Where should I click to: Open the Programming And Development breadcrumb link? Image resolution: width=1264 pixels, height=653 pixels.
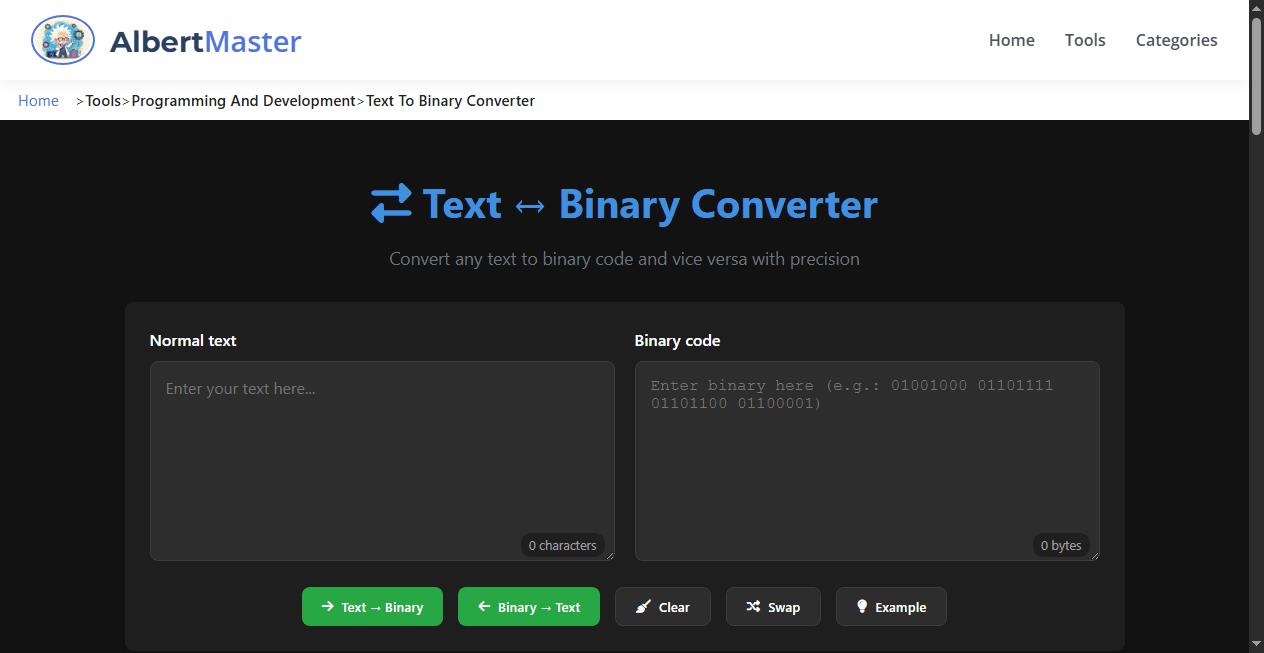tap(243, 100)
